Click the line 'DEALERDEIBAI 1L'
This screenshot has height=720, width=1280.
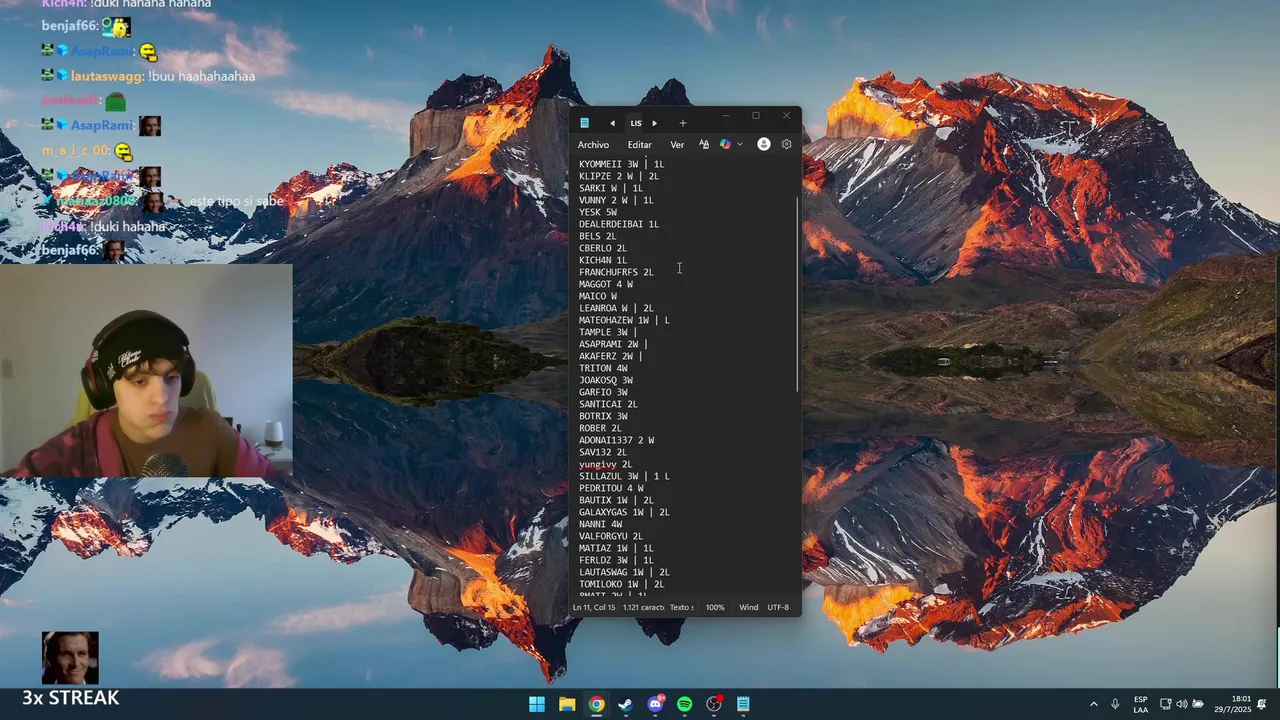(619, 224)
